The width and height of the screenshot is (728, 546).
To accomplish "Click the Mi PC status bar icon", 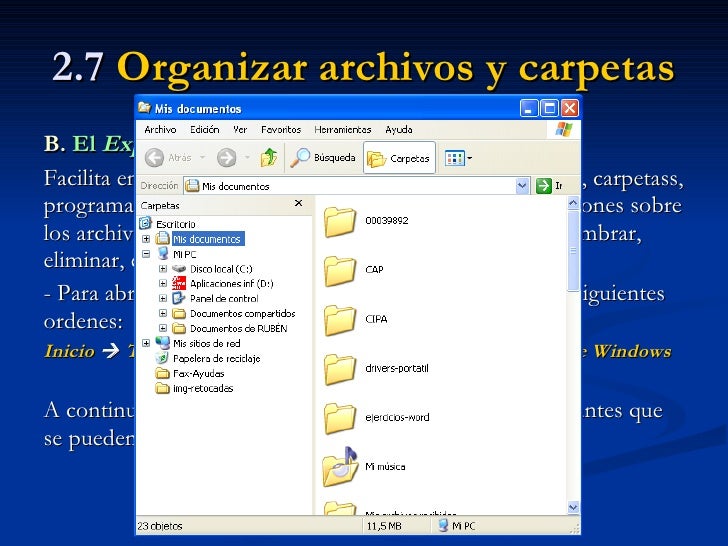I will (444, 526).
